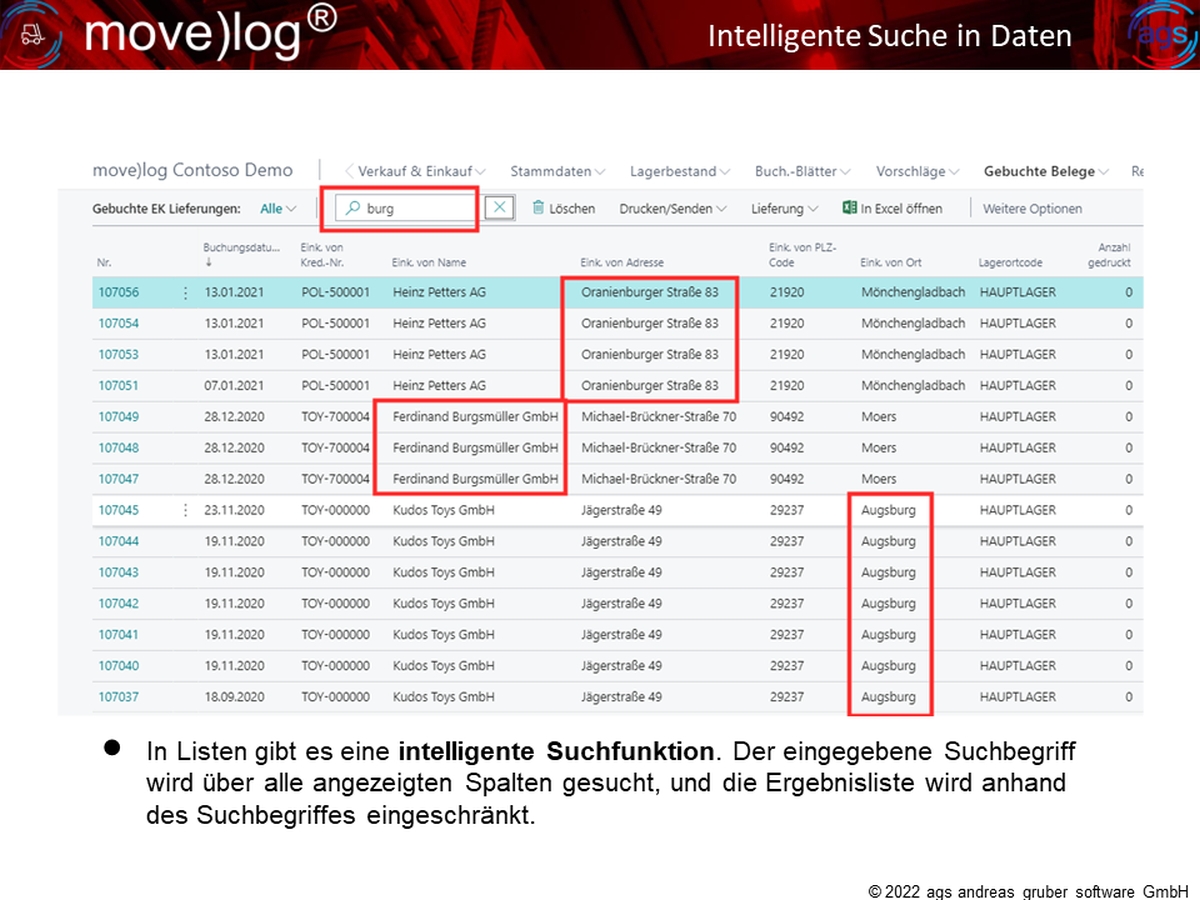The image size is (1200, 900).
Task: Click Augsburg in row 107043
Action: pyautogui.click(x=888, y=573)
